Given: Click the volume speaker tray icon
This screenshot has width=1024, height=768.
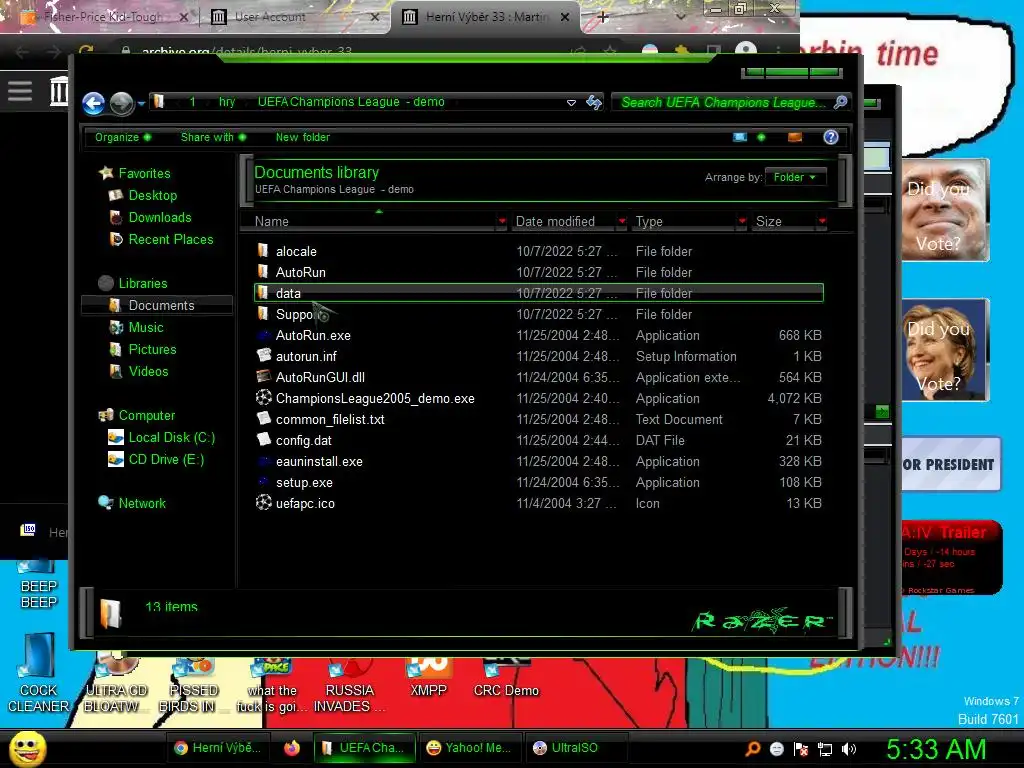Looking at the screenshot, I should [849, 749].
